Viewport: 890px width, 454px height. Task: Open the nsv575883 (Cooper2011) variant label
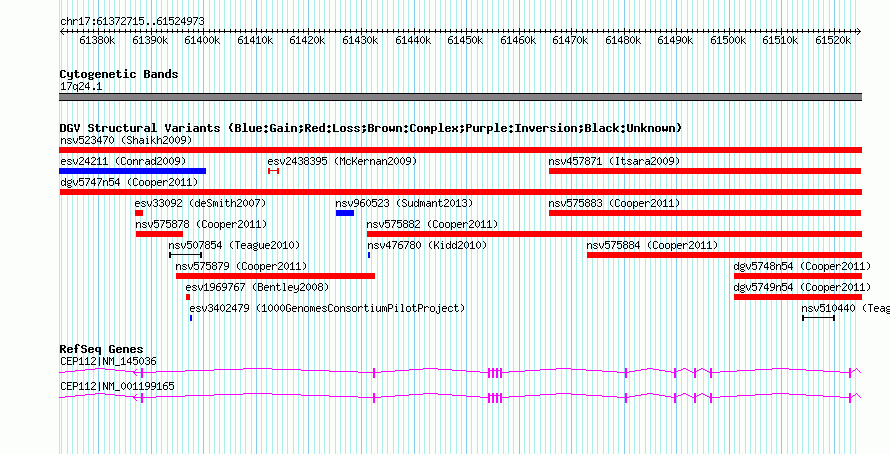[614, 203]
